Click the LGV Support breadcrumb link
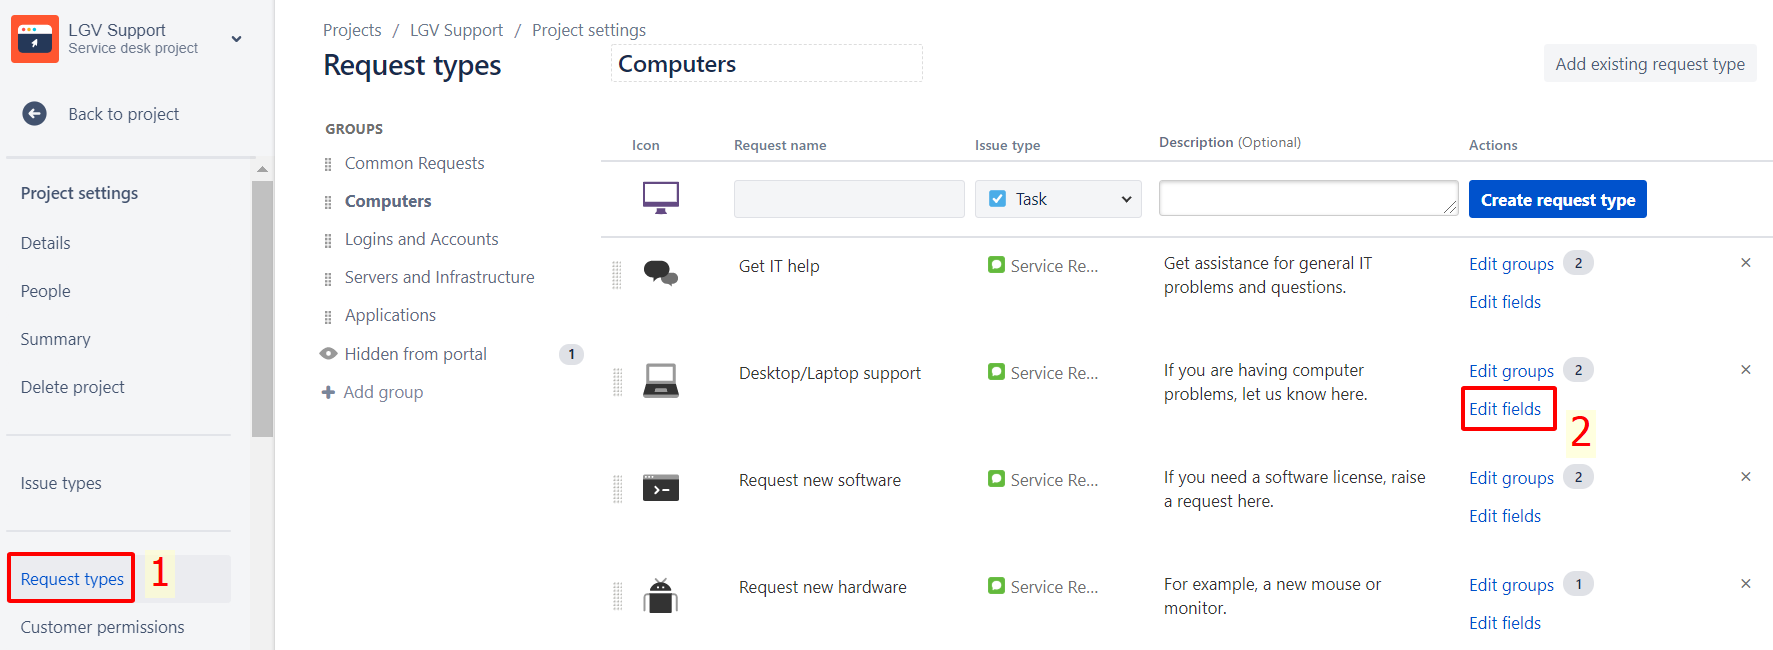Image resolution: width=1773 pixels, height=650 pixels. tap(456, 30)
